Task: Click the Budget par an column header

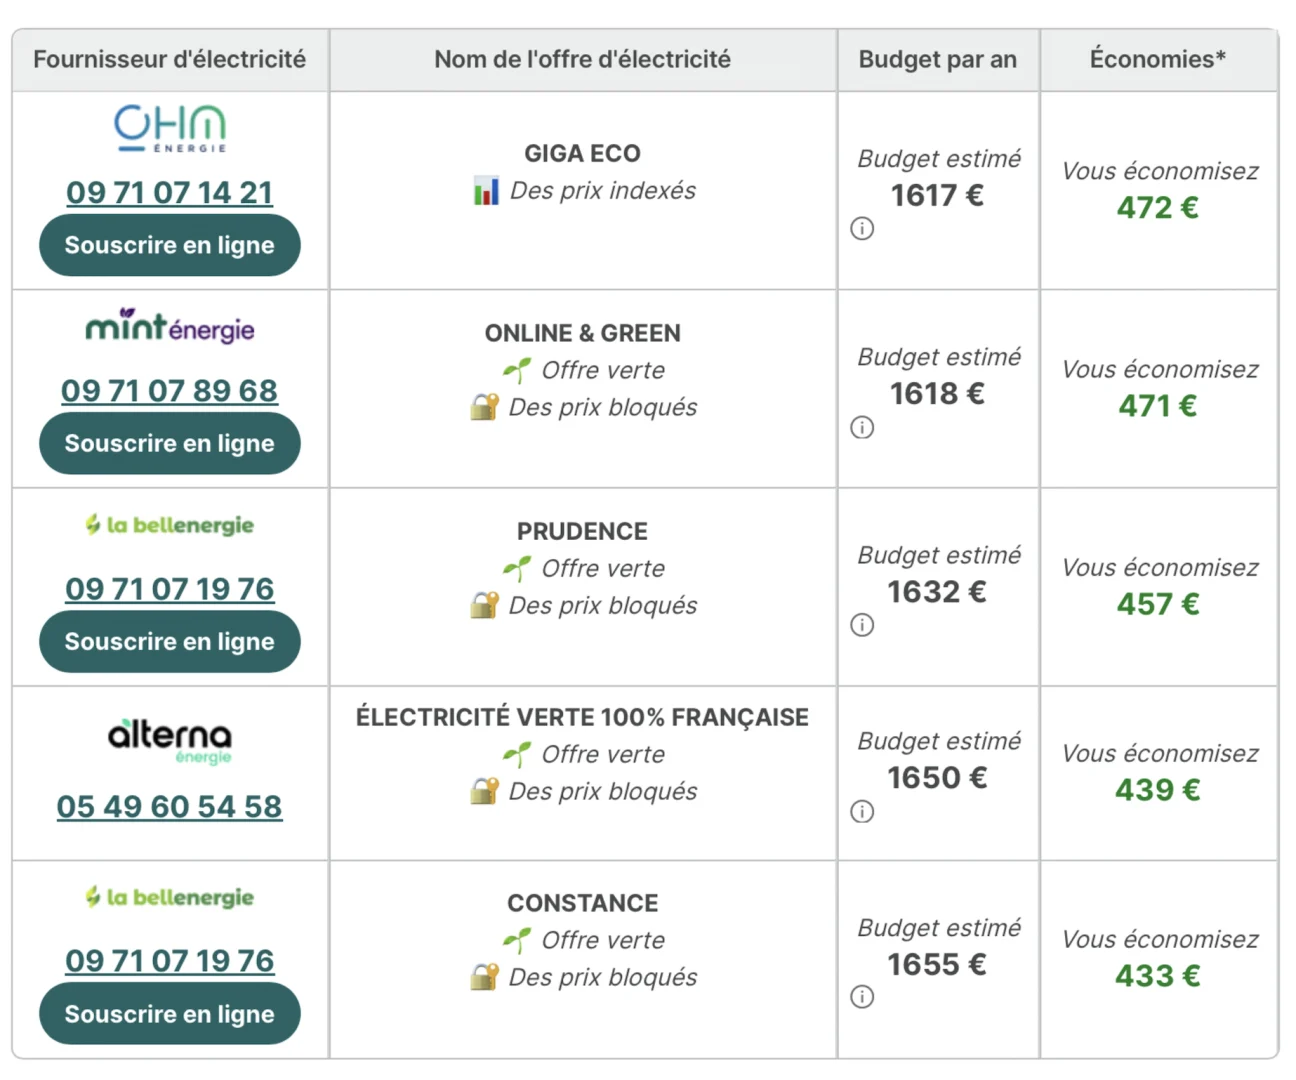Action: (937, 59)
